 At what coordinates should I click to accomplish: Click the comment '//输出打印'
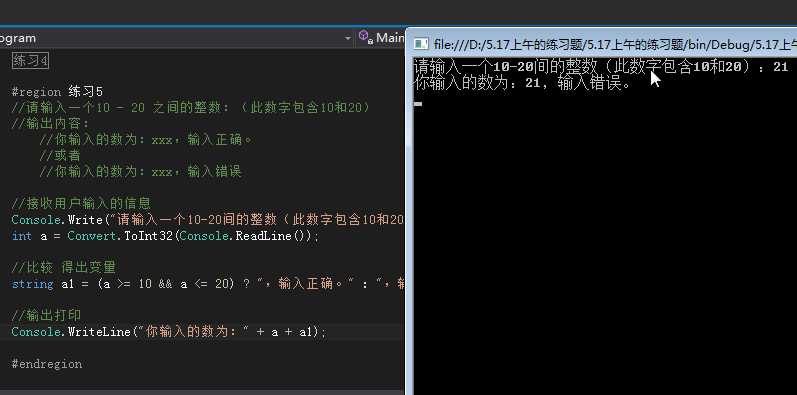(x=46, y=316)
